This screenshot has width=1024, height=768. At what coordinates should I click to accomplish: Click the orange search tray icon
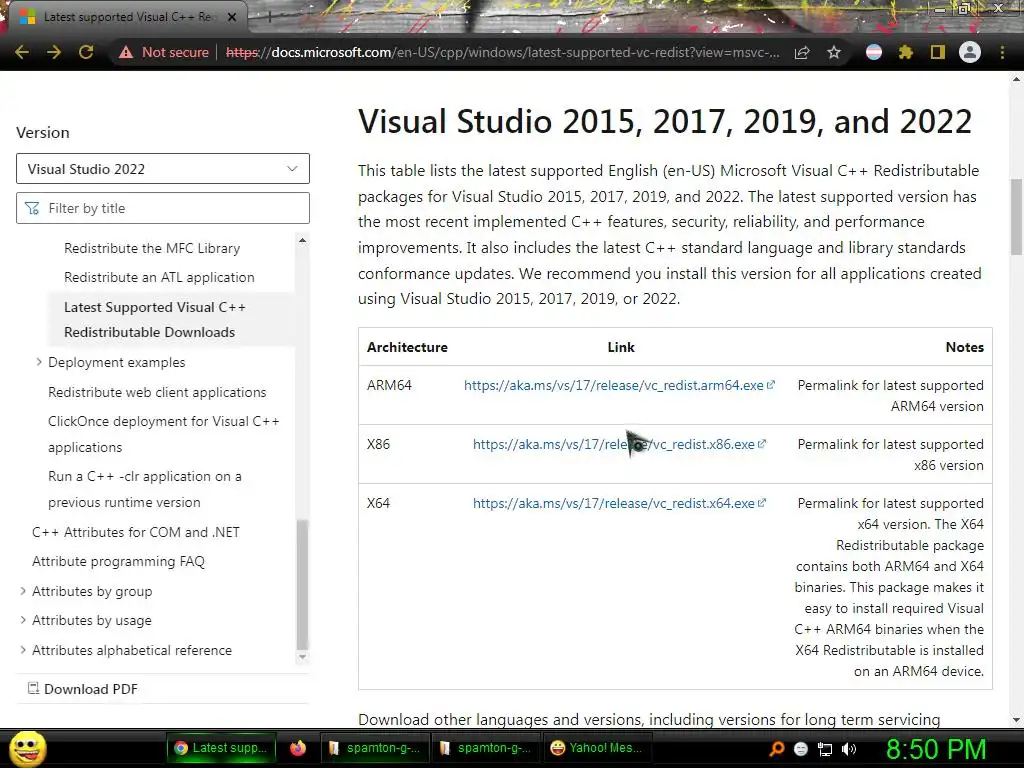[x=777, y=748]
